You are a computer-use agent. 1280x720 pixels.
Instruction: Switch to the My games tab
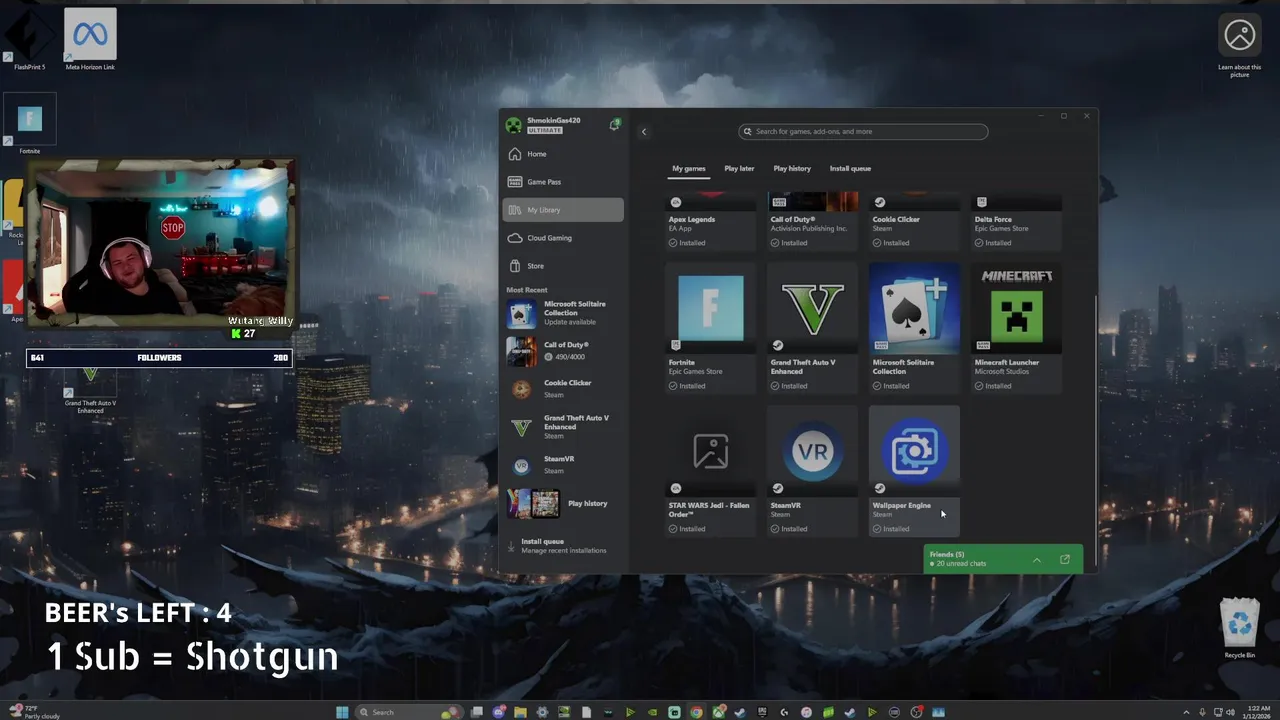pyautogui.click(x=689, y=169)
